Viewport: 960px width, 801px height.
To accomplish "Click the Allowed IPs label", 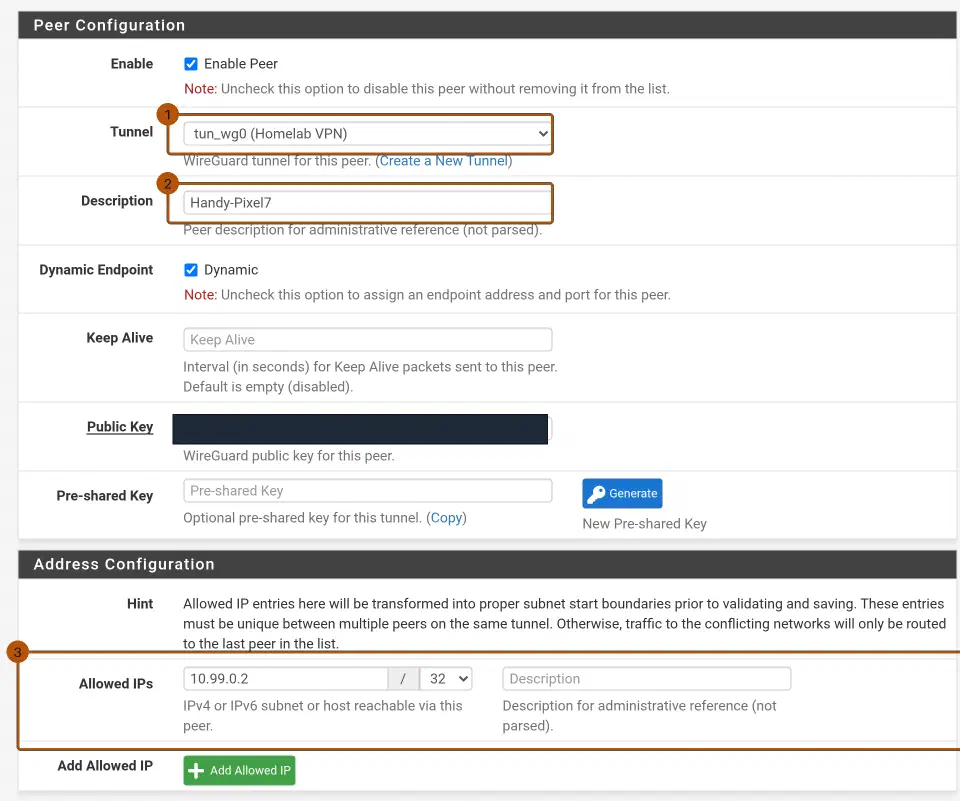I will (116, 683).
